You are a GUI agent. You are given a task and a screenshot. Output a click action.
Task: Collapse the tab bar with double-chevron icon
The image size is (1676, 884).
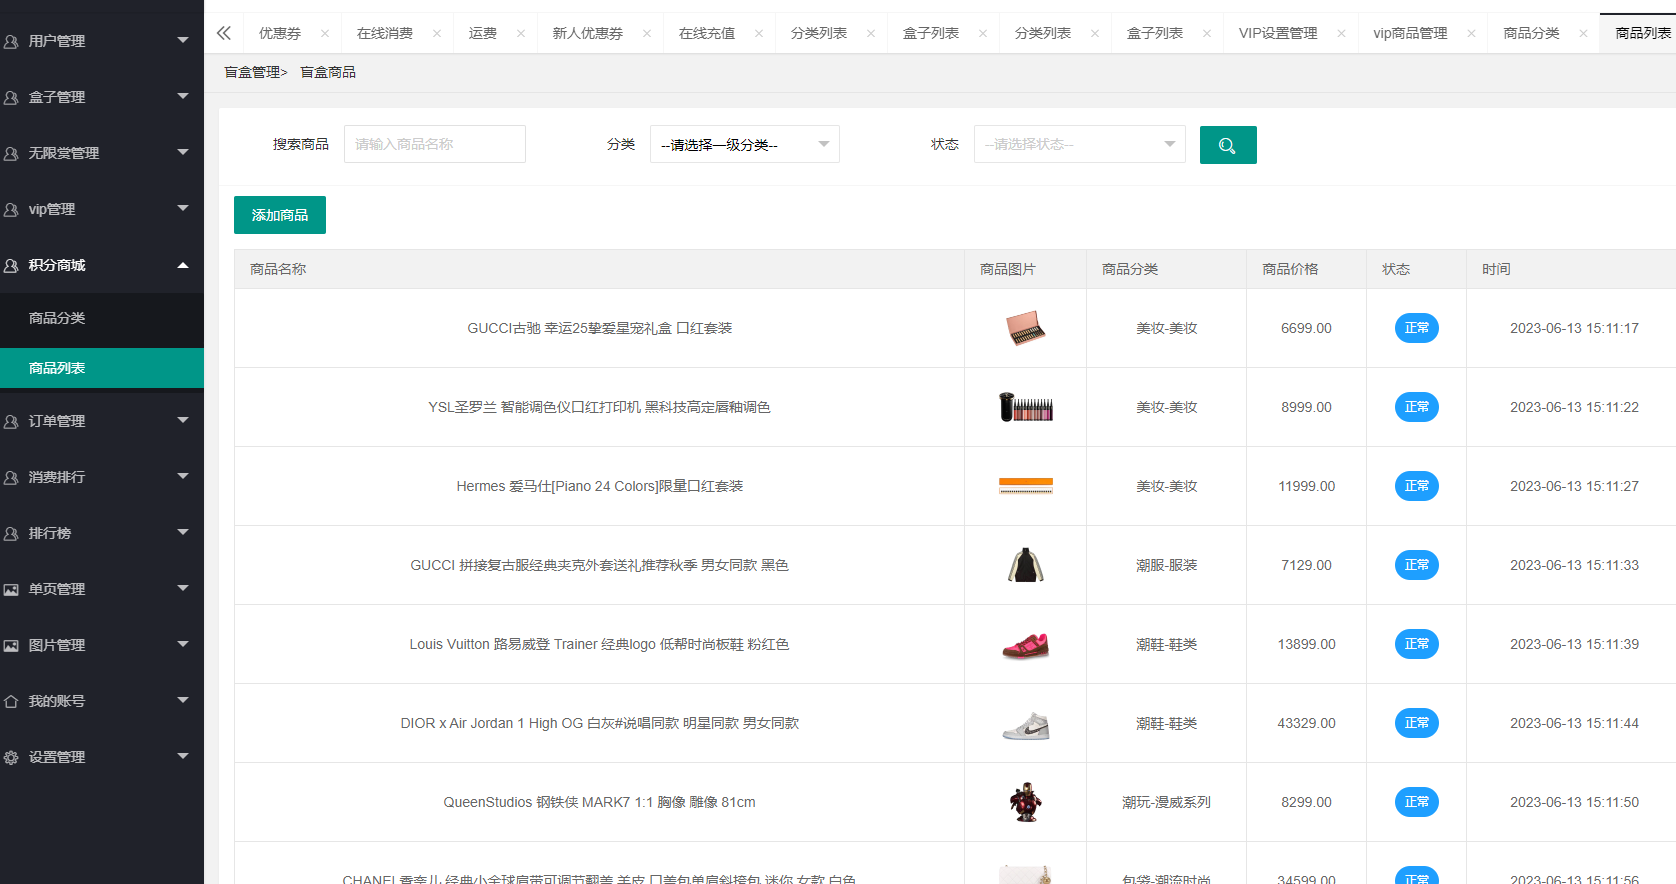click(224, 33)
